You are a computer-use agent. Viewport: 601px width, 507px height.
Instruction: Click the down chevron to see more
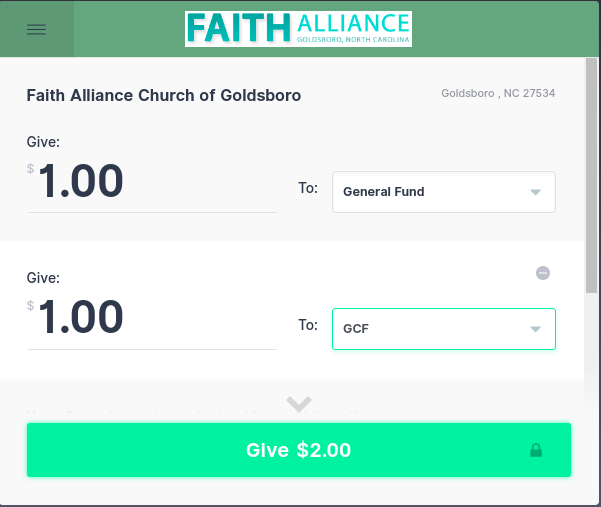pyautogui.click(x=299, y=404)
